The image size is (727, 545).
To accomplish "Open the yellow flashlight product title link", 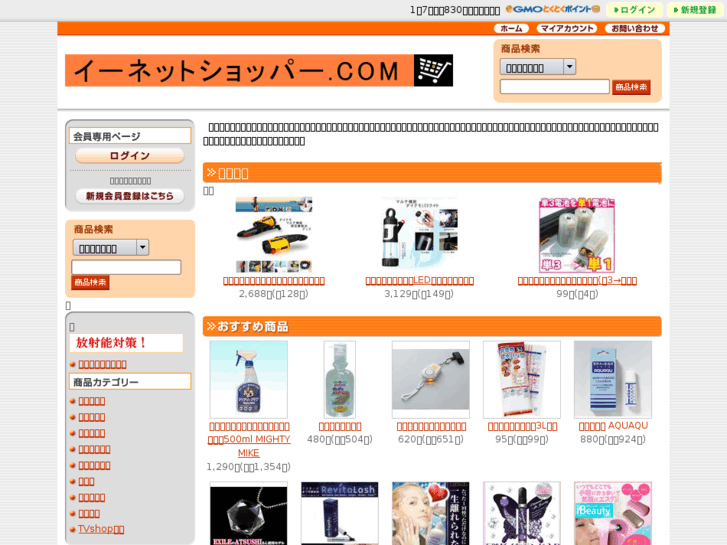I will point(274,281).
